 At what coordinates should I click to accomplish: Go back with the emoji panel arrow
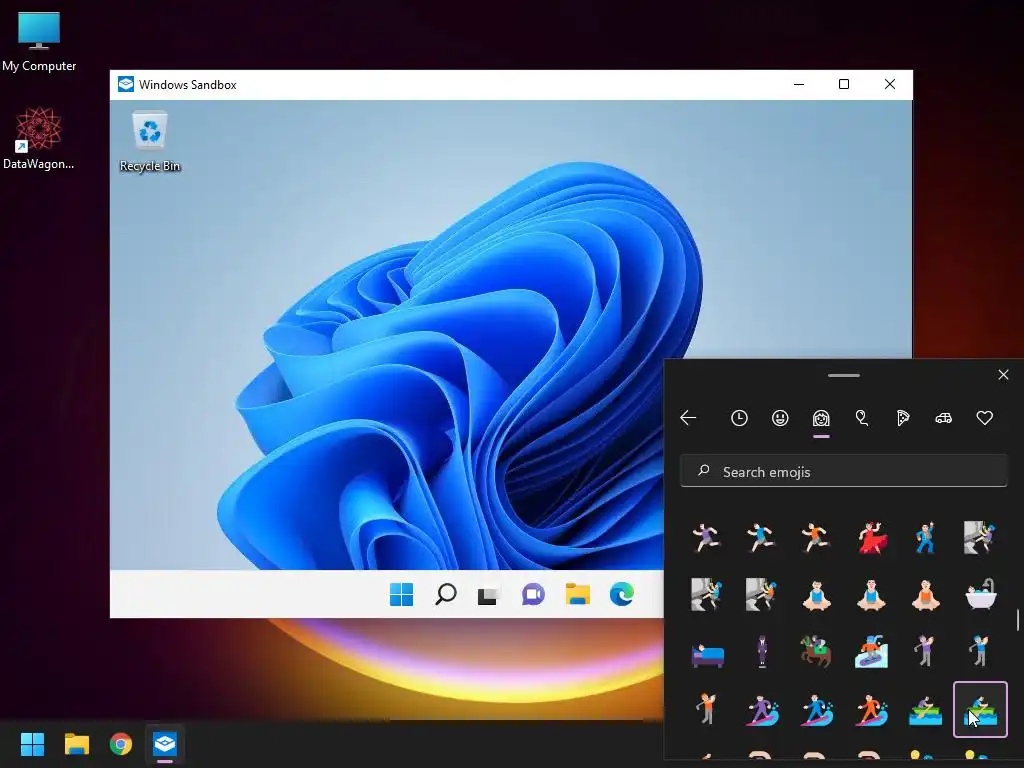click(688, 418)
